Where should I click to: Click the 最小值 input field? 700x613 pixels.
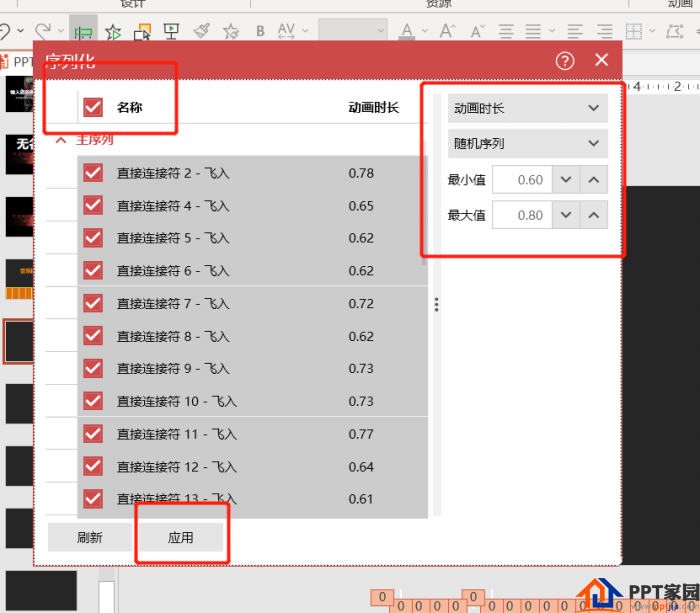[x=520, y=180]
